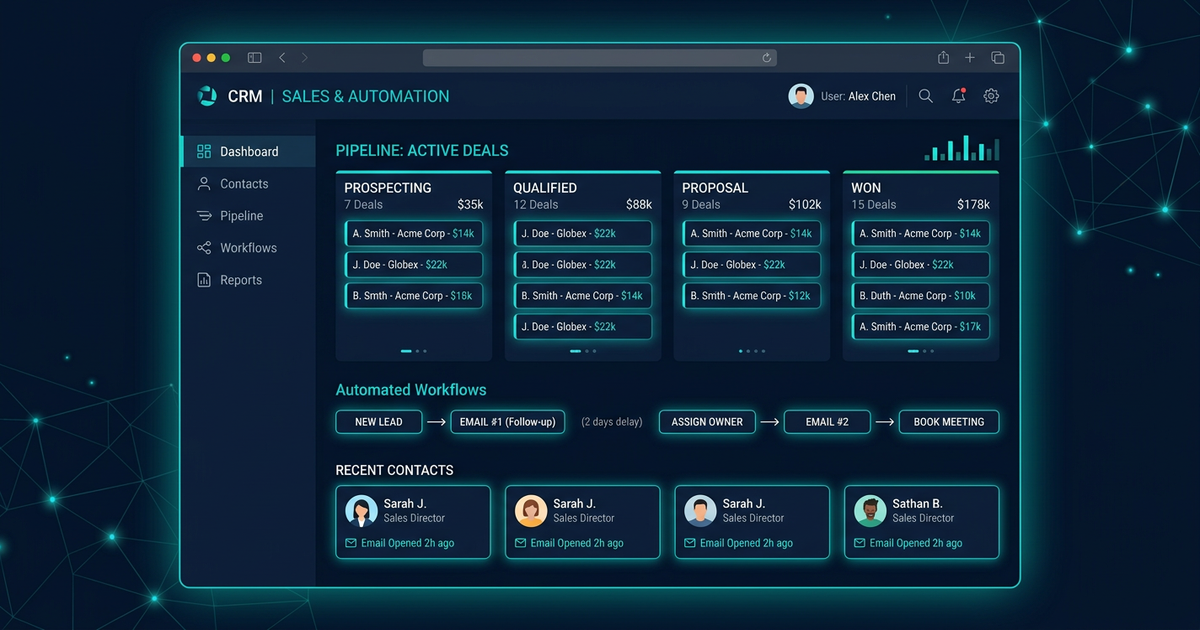
Task: Click the browser share icon
Action: (943, 58)
